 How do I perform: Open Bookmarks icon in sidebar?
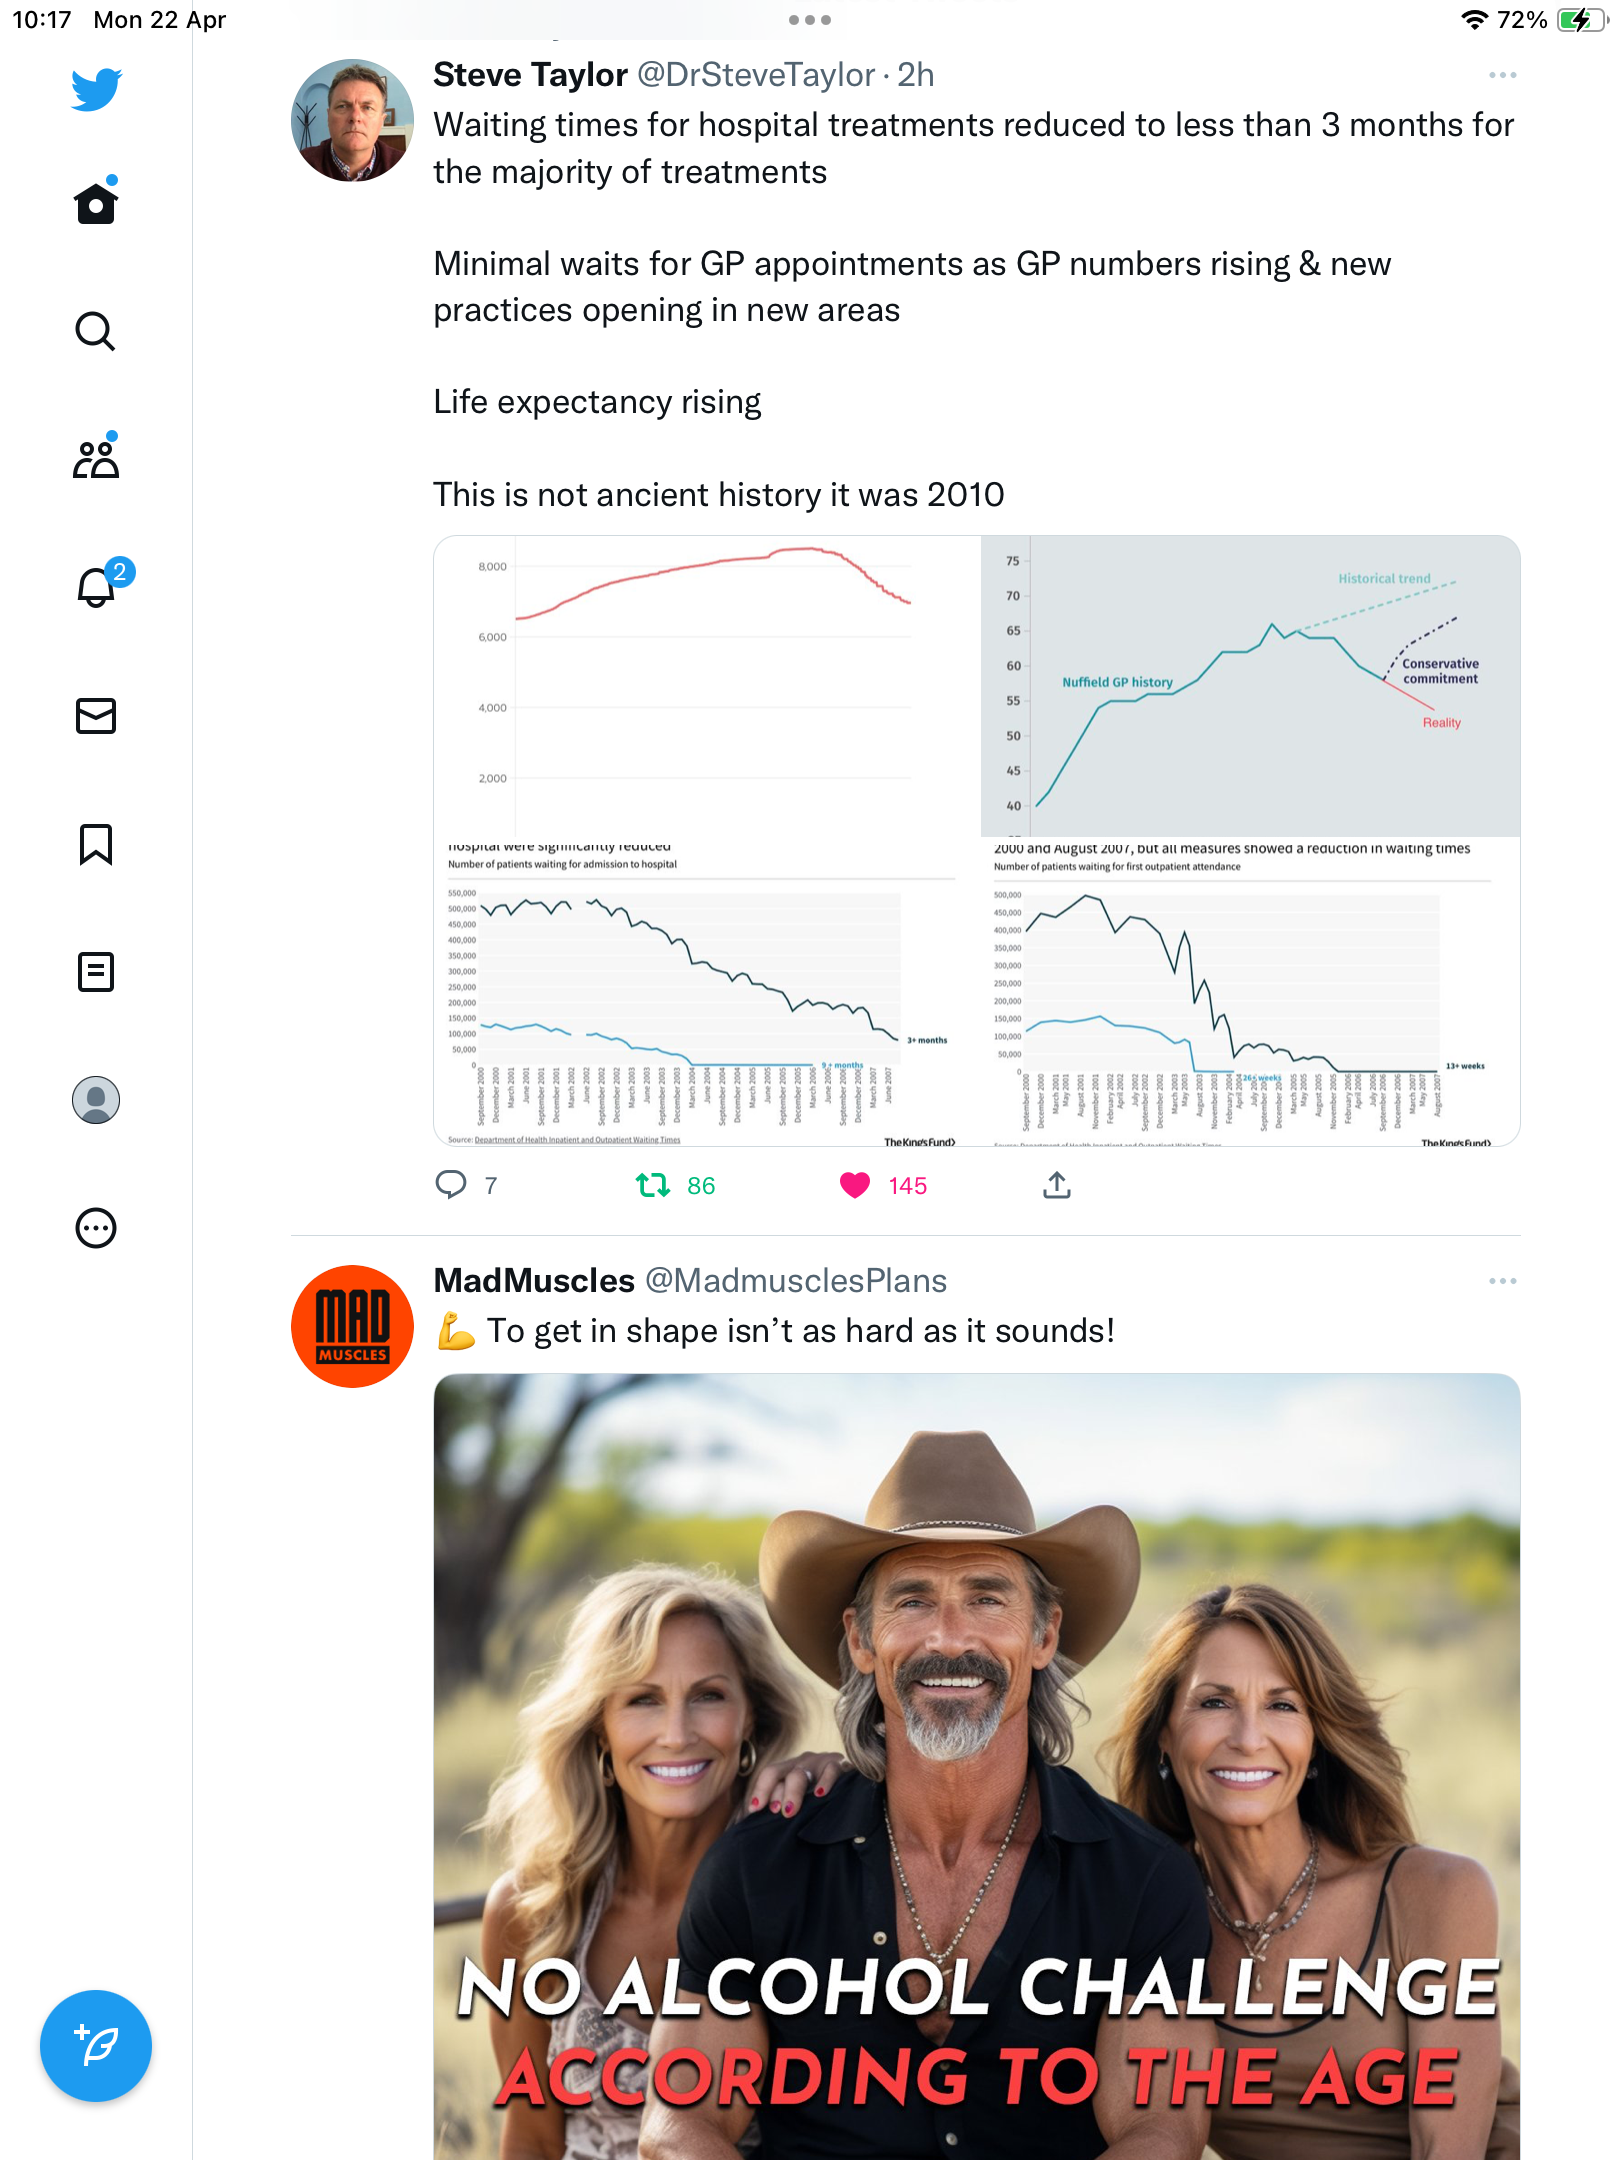tap(96, 844)
